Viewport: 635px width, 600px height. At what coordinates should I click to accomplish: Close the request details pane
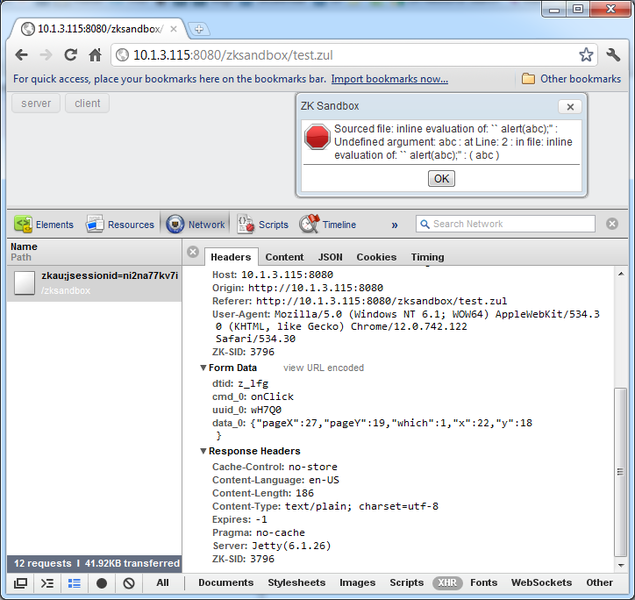pyautogui.click(x=193, y=252)
